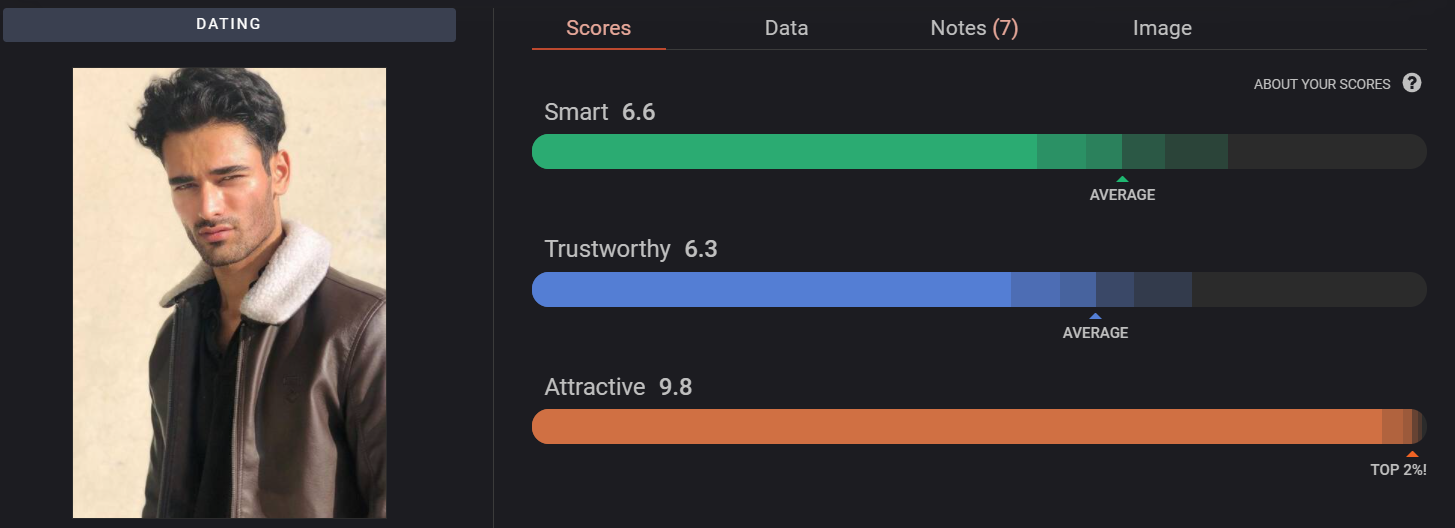The image size is (1455, 528).
Task: Switch to the Image tab
Action: (x=1162, y=28)
